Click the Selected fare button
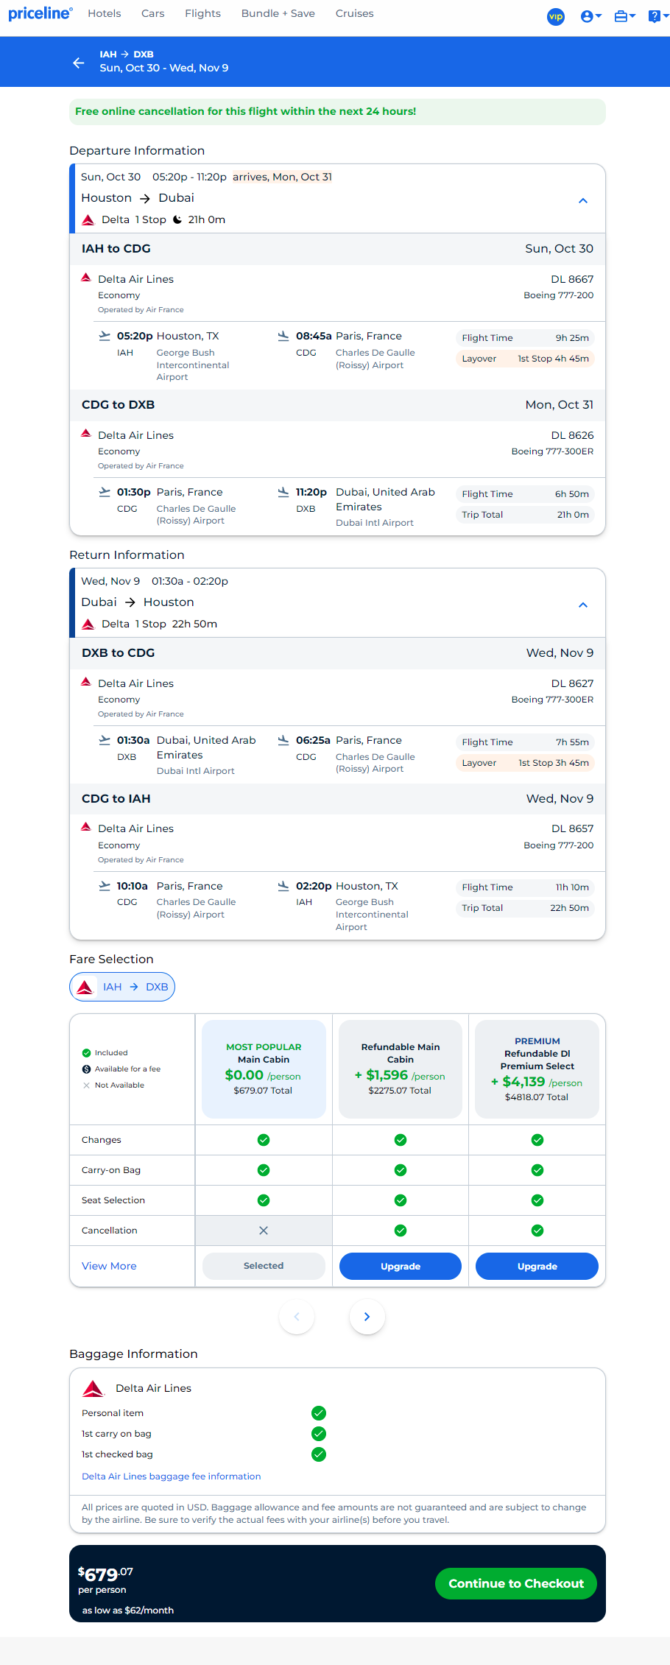The width and height of the screenshot is (670, 1665). [264, 1266]
